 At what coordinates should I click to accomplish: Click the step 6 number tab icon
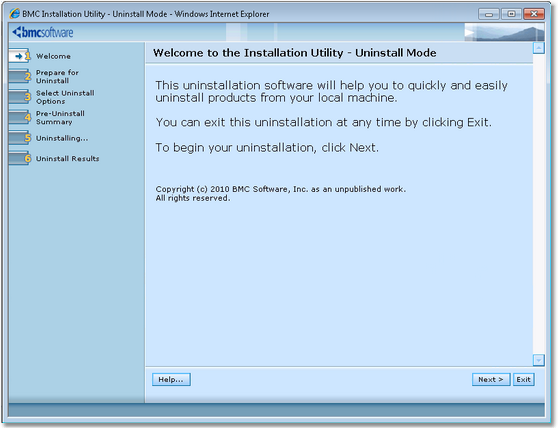tap(20, 158)
